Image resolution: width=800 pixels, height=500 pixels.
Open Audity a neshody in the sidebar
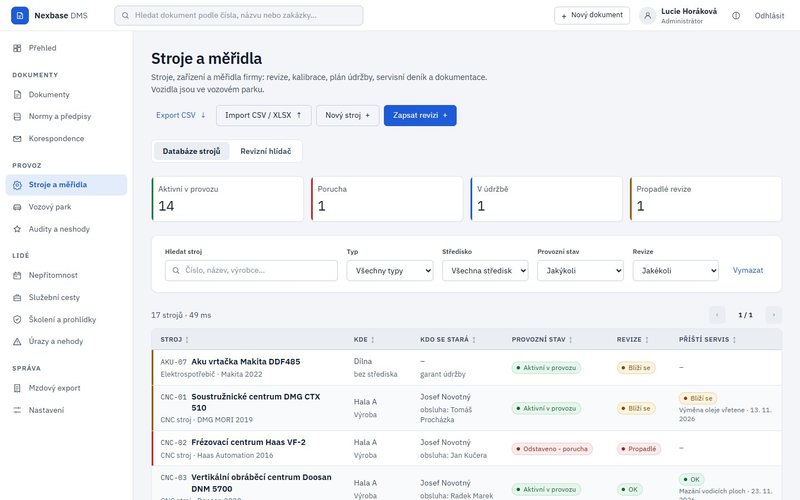tap(66, 229)
